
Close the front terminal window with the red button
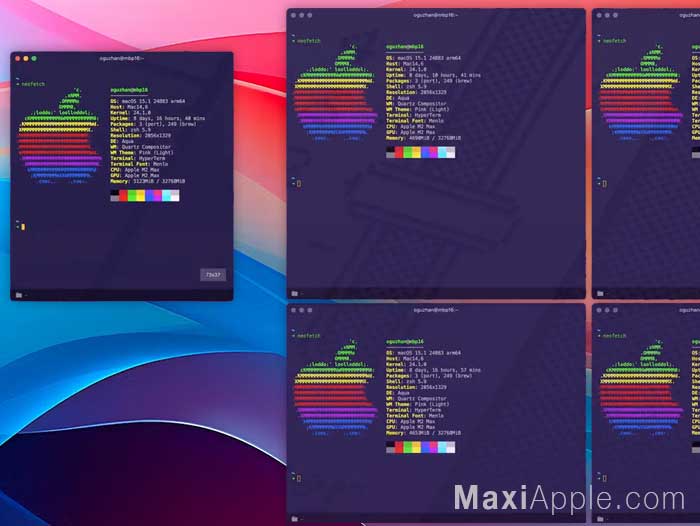point(18,58)
